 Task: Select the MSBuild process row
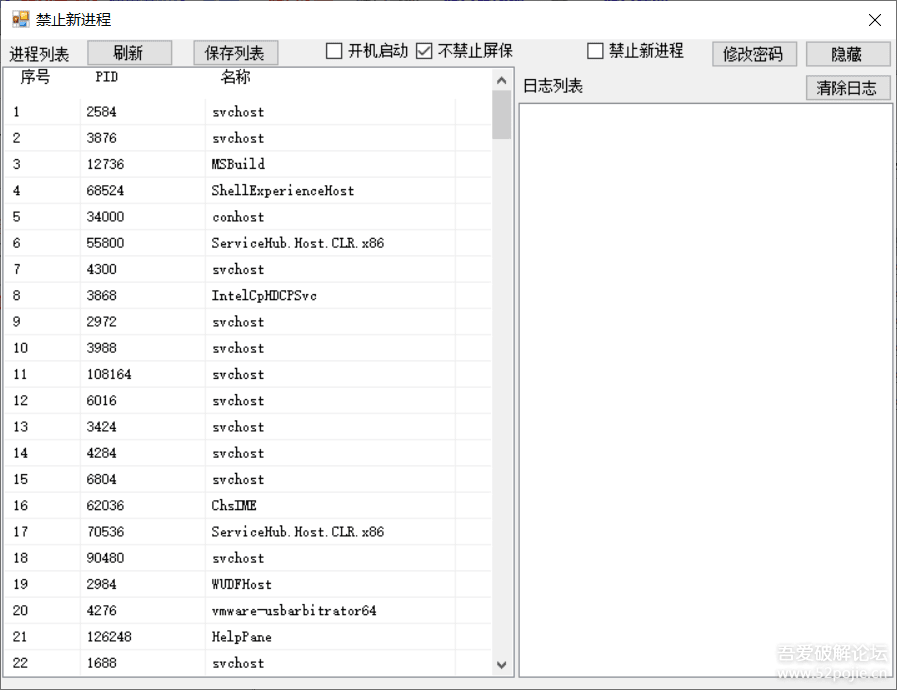click(237, 164)
